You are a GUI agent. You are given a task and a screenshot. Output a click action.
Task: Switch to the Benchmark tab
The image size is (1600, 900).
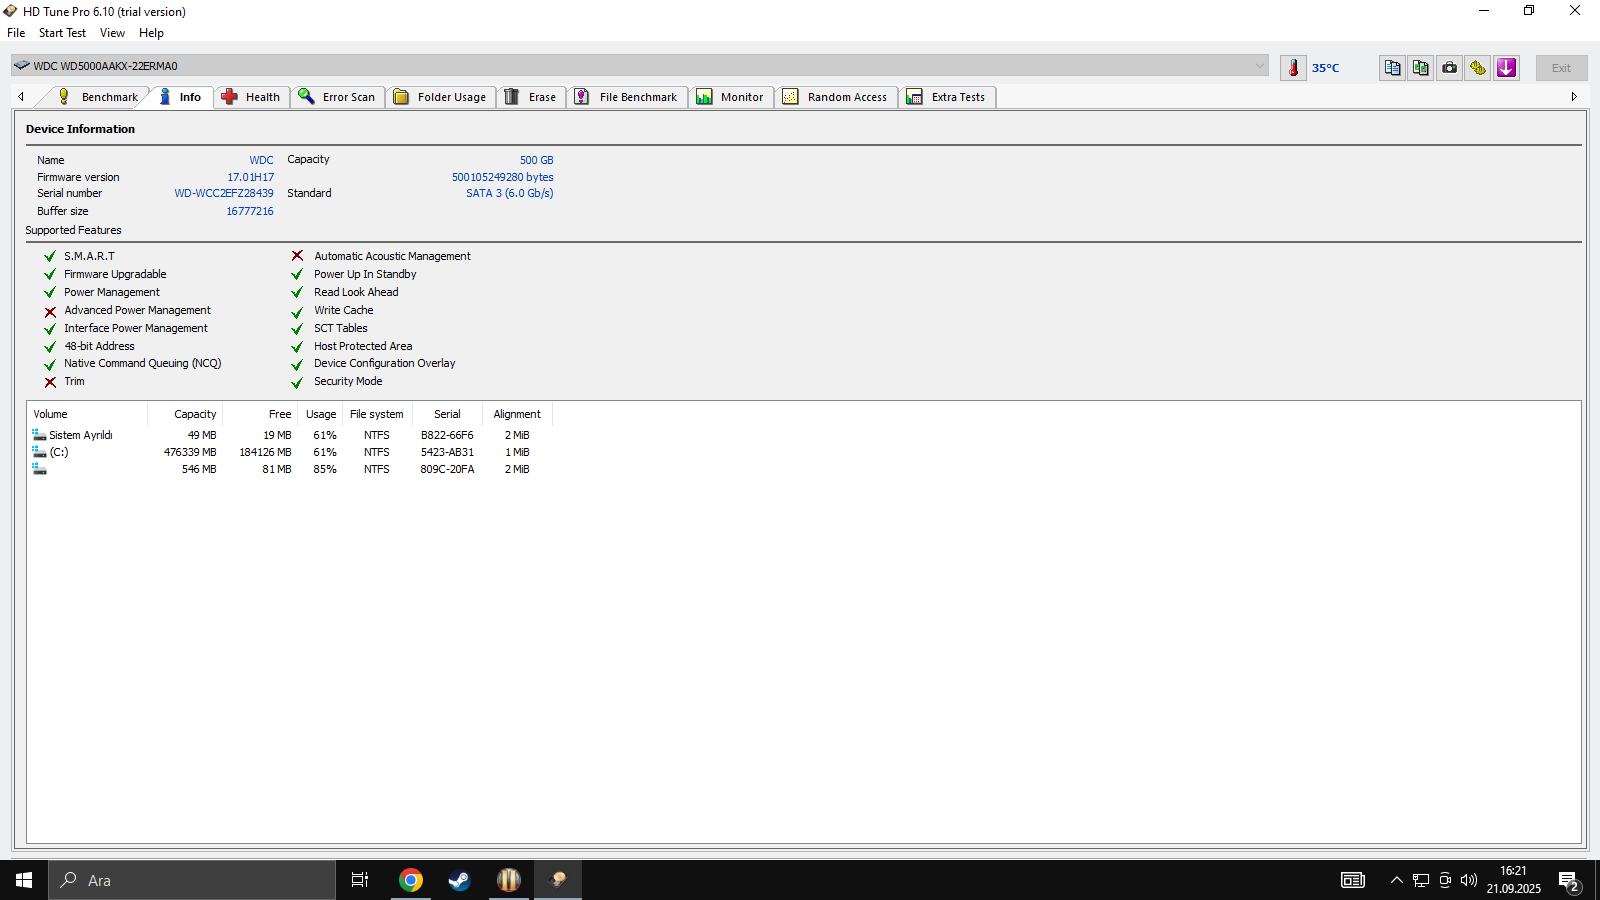point(98,97)
